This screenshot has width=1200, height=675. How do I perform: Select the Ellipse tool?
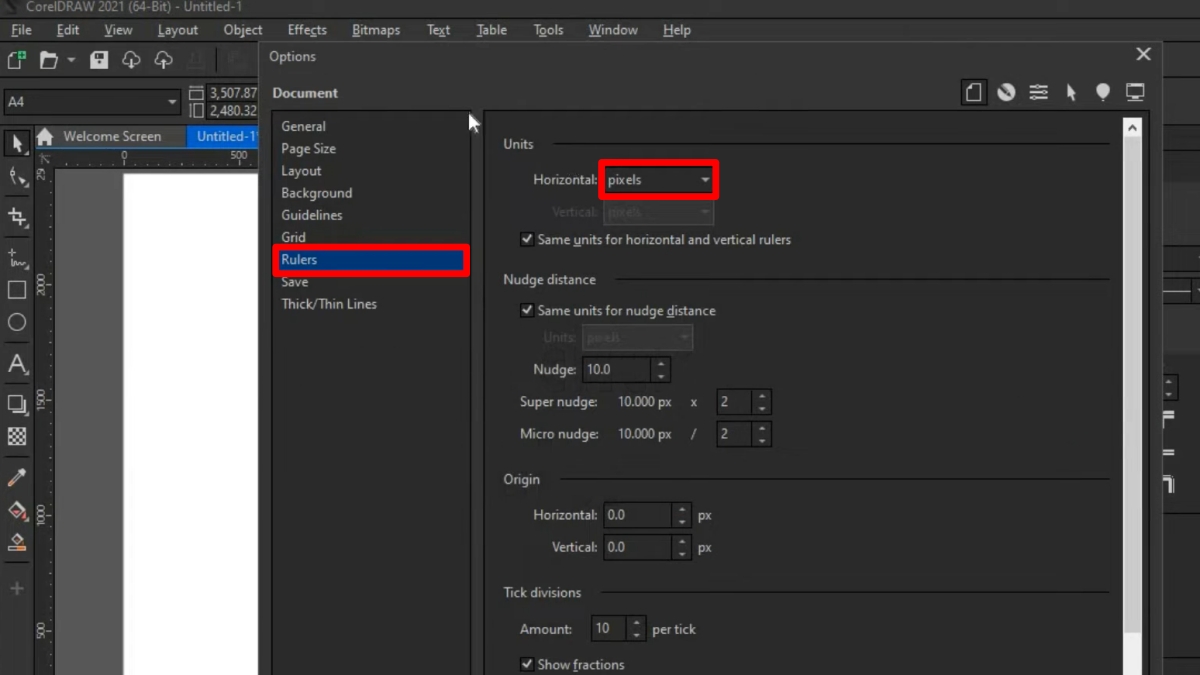point(17,322)
